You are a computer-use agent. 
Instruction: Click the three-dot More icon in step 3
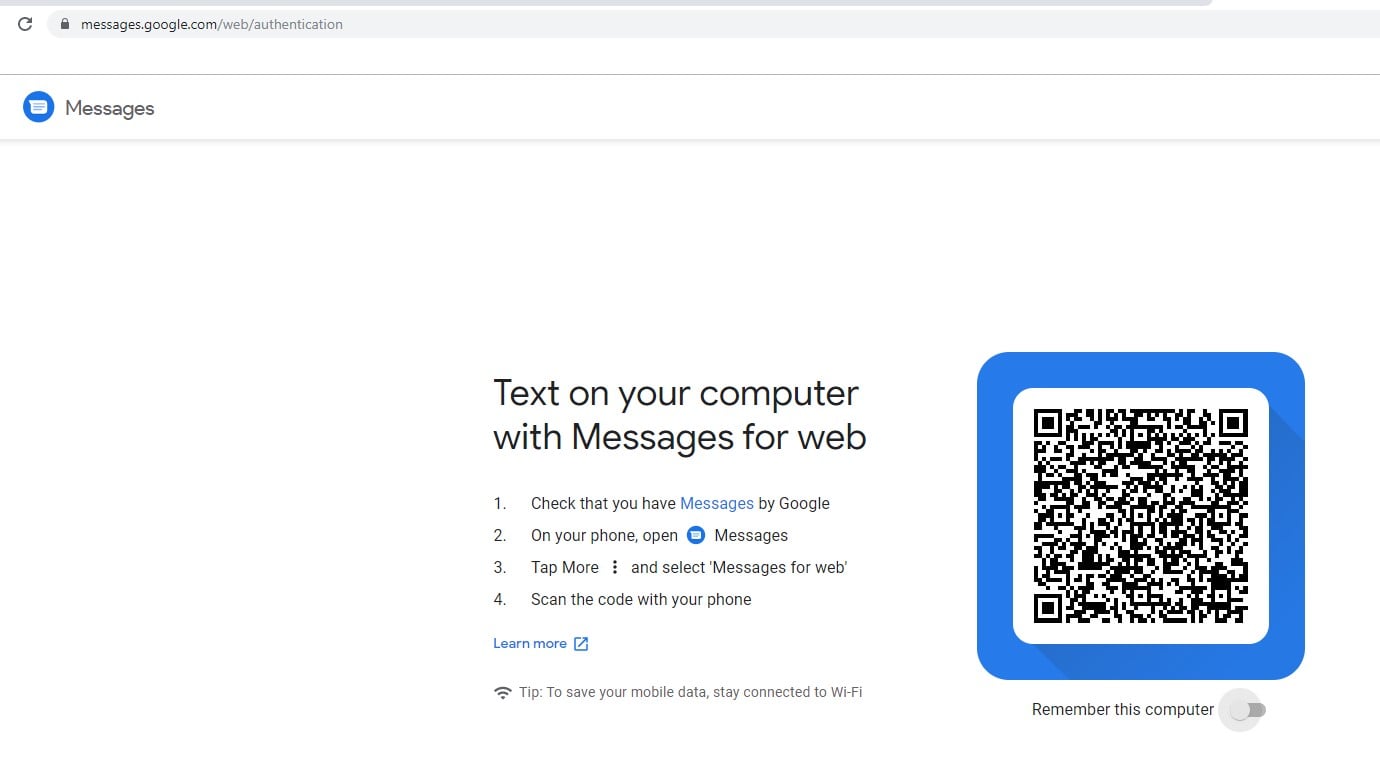[x=615, y=567]
